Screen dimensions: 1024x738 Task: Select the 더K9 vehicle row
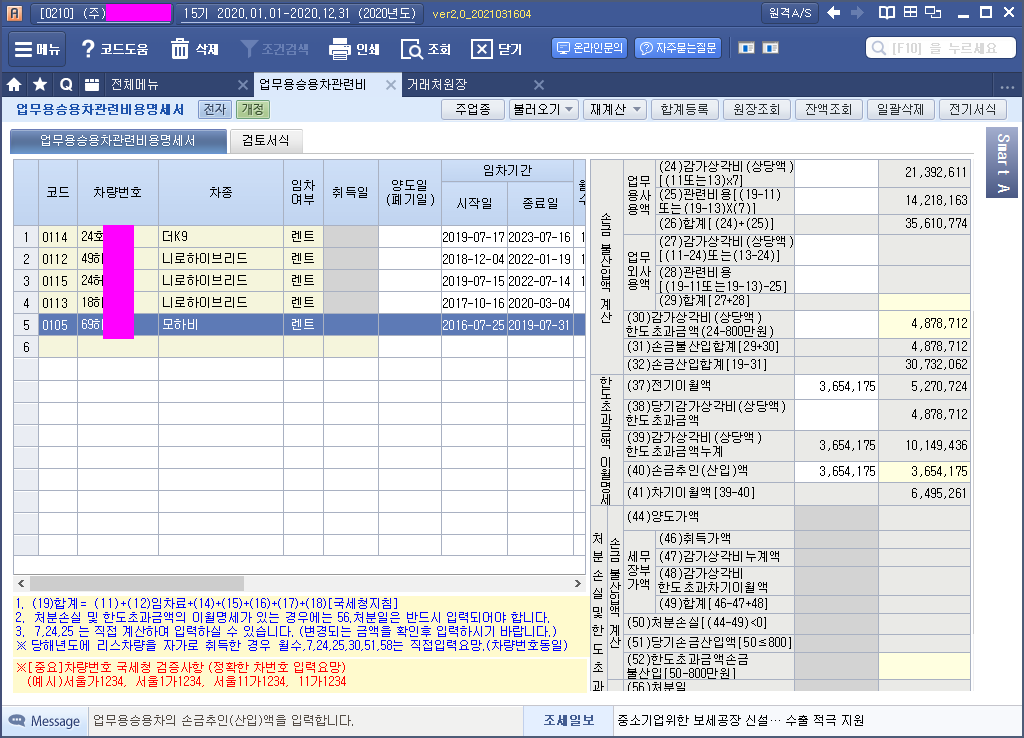tap(219, 237)
